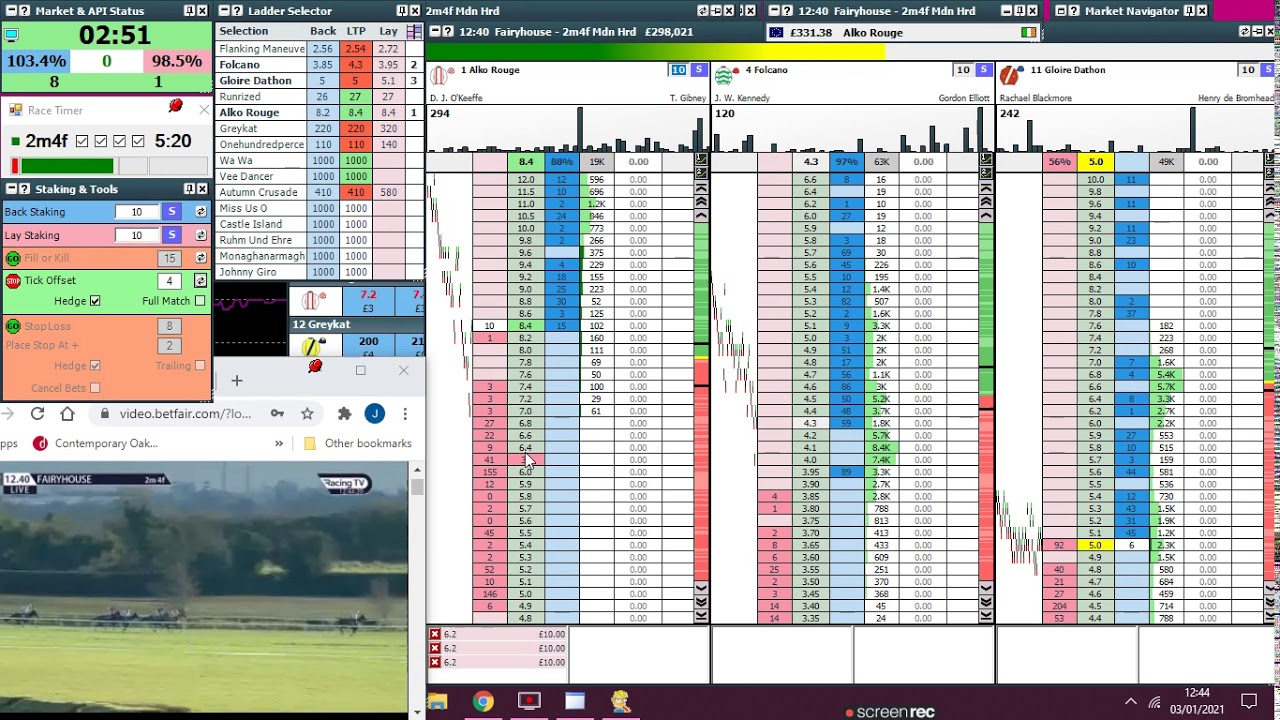
Task: Click refresh icon beside Lay Staking
Action: click(x=200, y=235)
